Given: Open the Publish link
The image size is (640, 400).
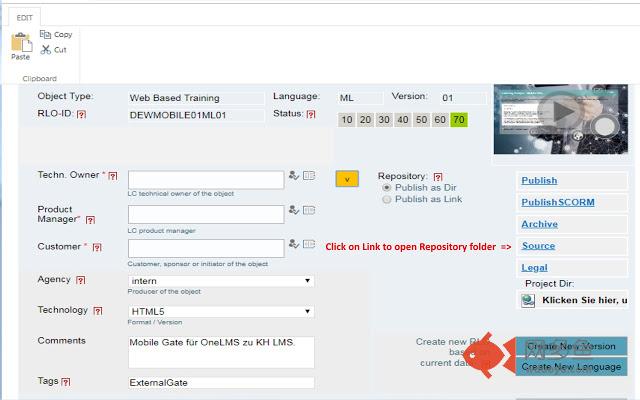Looking at the screenshot, I should tap(539, 180).
